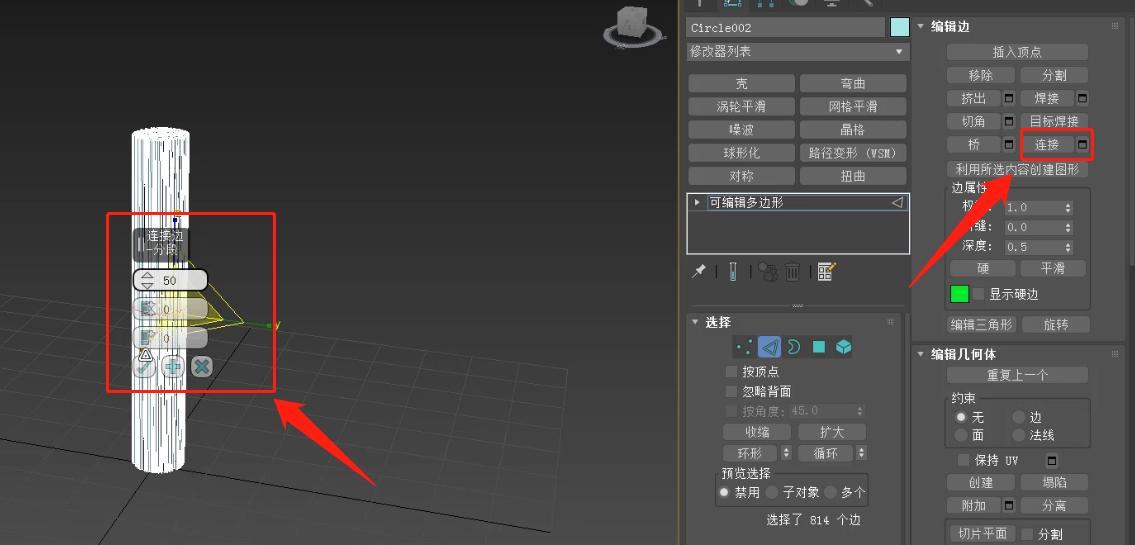Confirm the connect edges caddy with checkmark

coord(145,367)
